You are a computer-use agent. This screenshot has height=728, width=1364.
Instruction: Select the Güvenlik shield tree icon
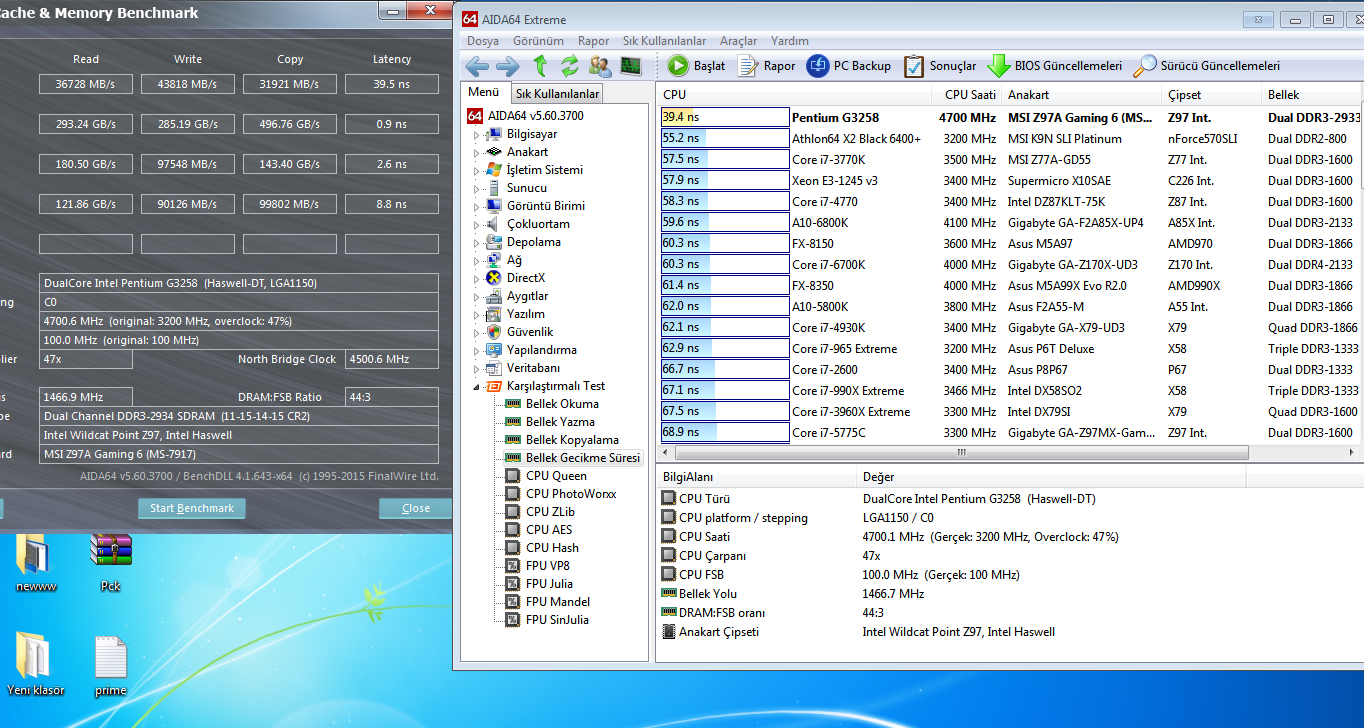click(x=493, y=332)
